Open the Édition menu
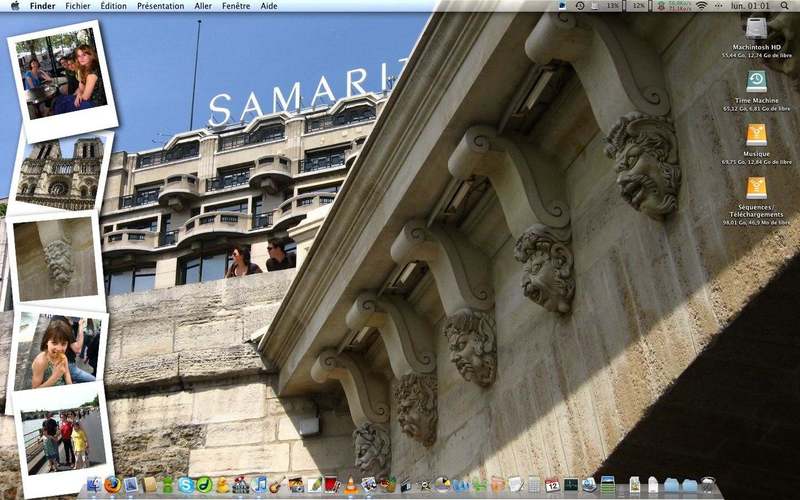 (x=113, y=6)
